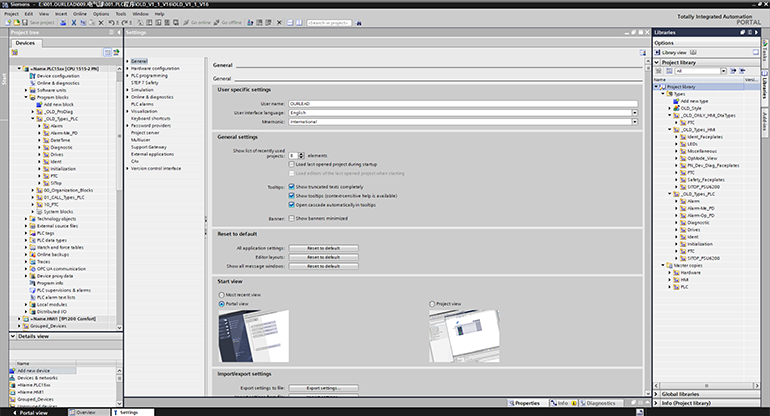Screen dimensions: 770x416
Task: Adjust recently used projects count stepper
Action: [300, 155]
